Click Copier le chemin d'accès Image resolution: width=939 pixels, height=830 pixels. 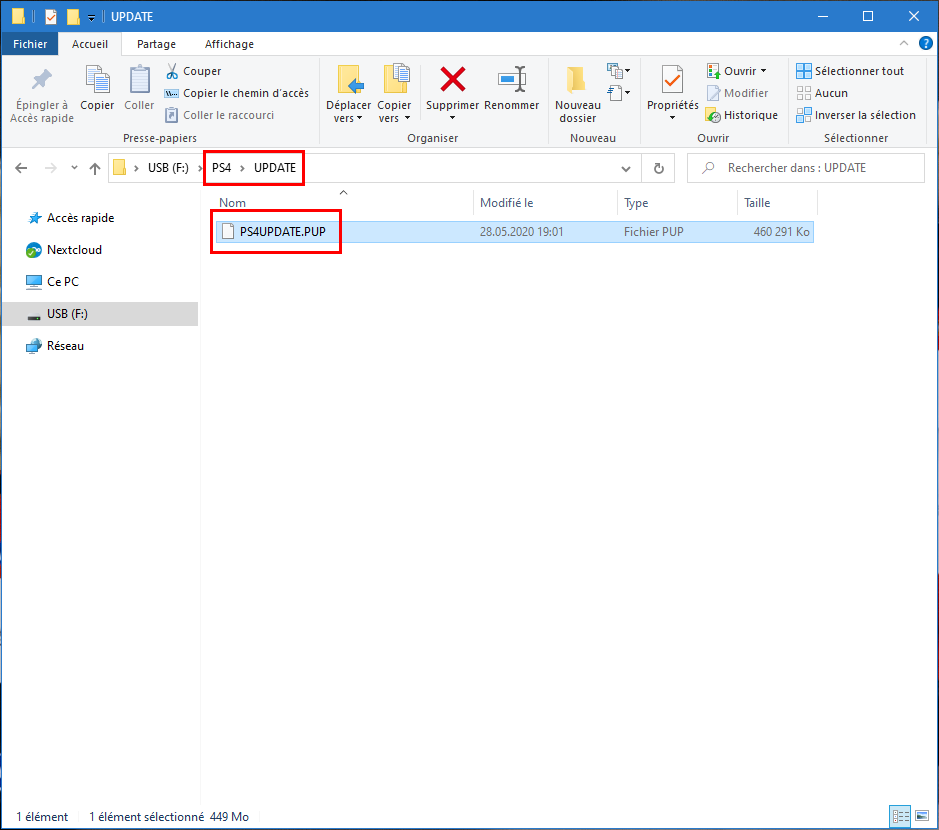click(237, 93)
